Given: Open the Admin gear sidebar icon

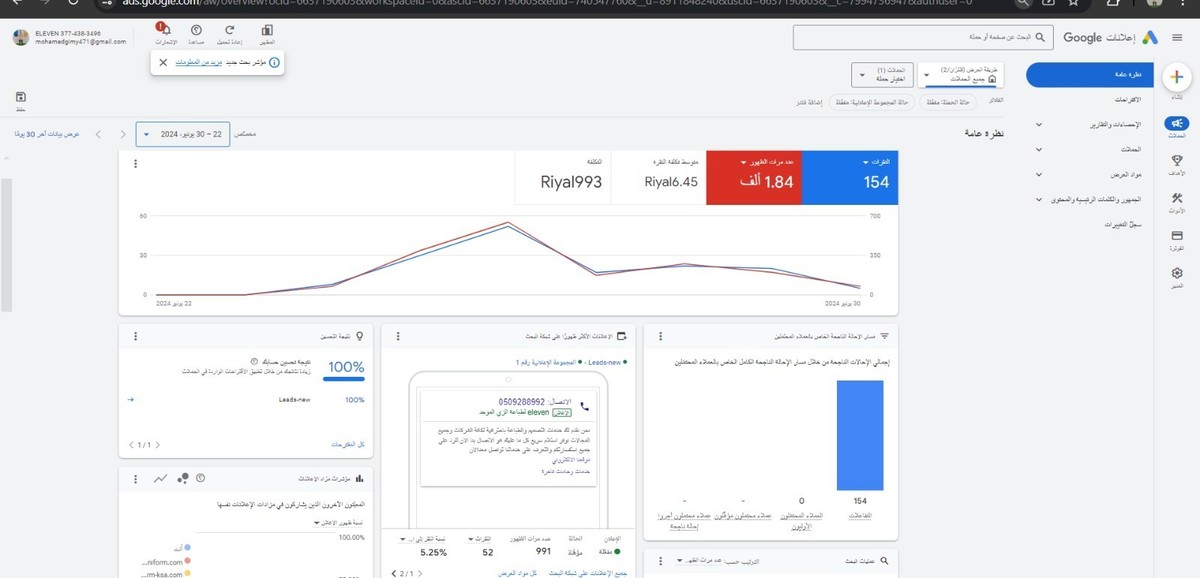Looking at the screenshot, I should (1177, 275).
